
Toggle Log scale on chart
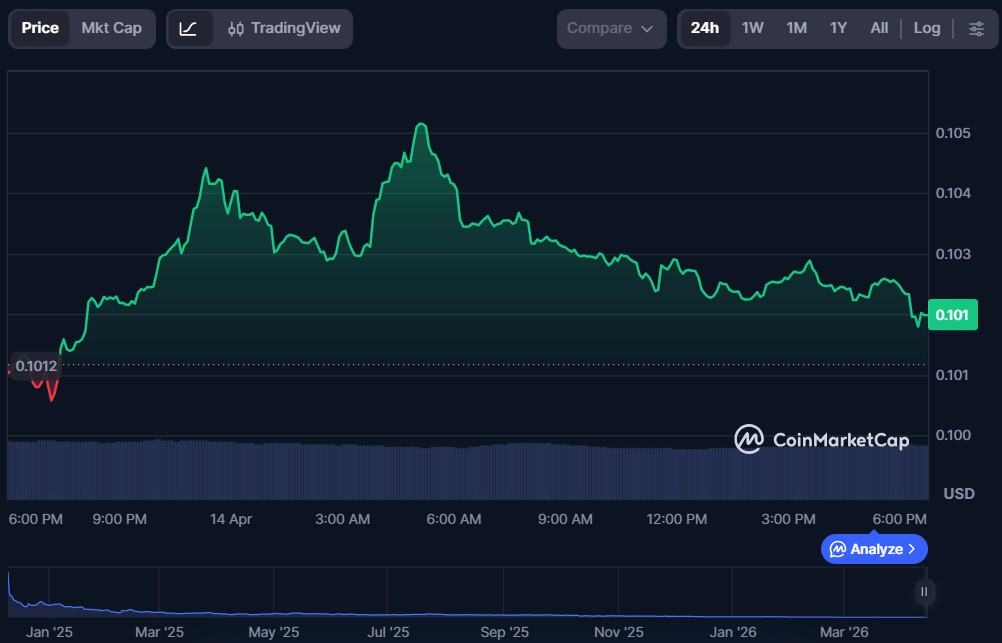tap(927, 28)
